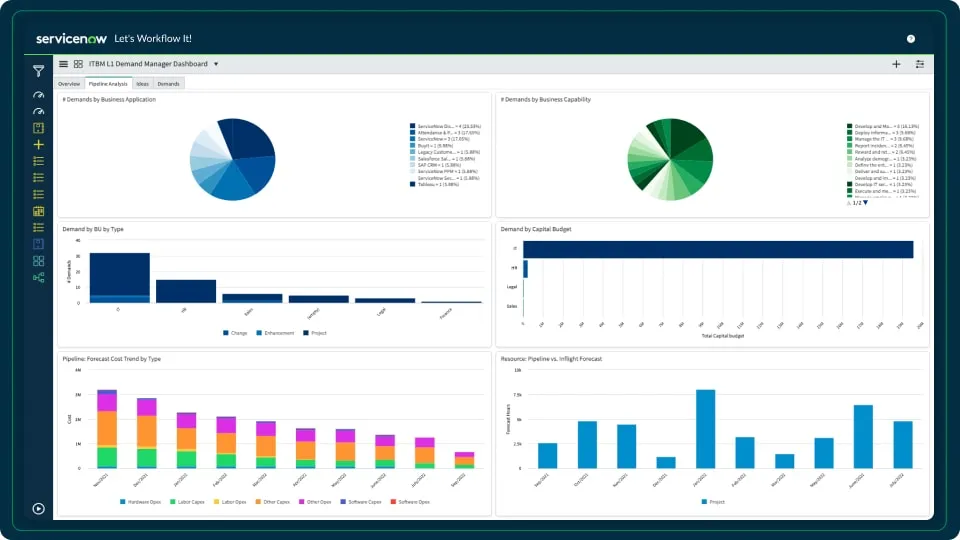Open dashboard settings sliders icon

920,64
